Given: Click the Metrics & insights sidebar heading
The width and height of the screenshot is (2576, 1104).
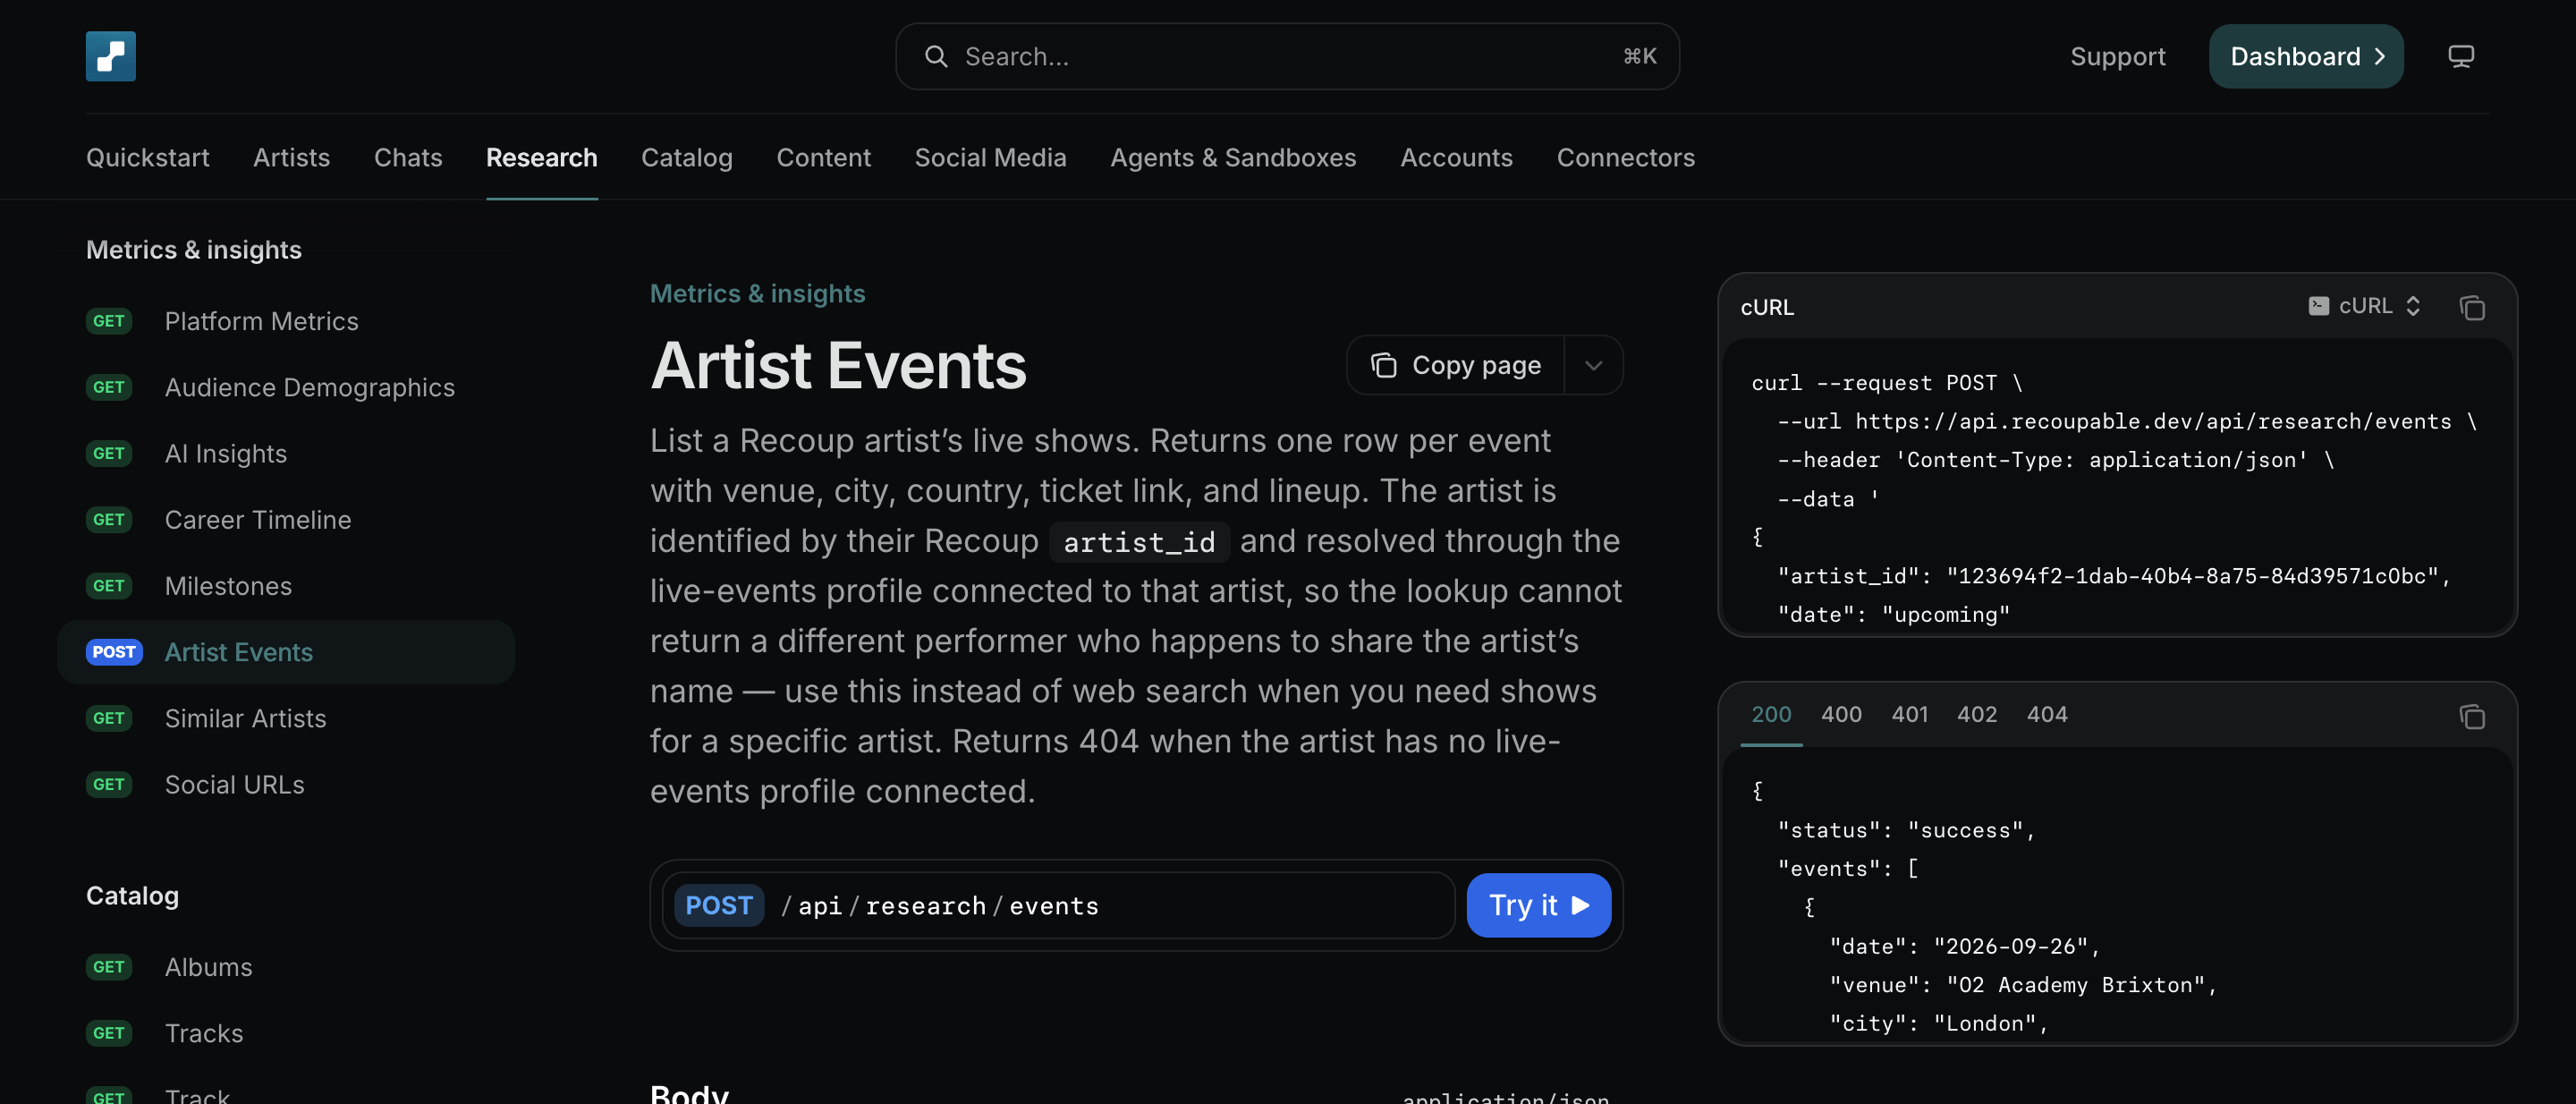Looking at the screenshot, I should 194,250.
